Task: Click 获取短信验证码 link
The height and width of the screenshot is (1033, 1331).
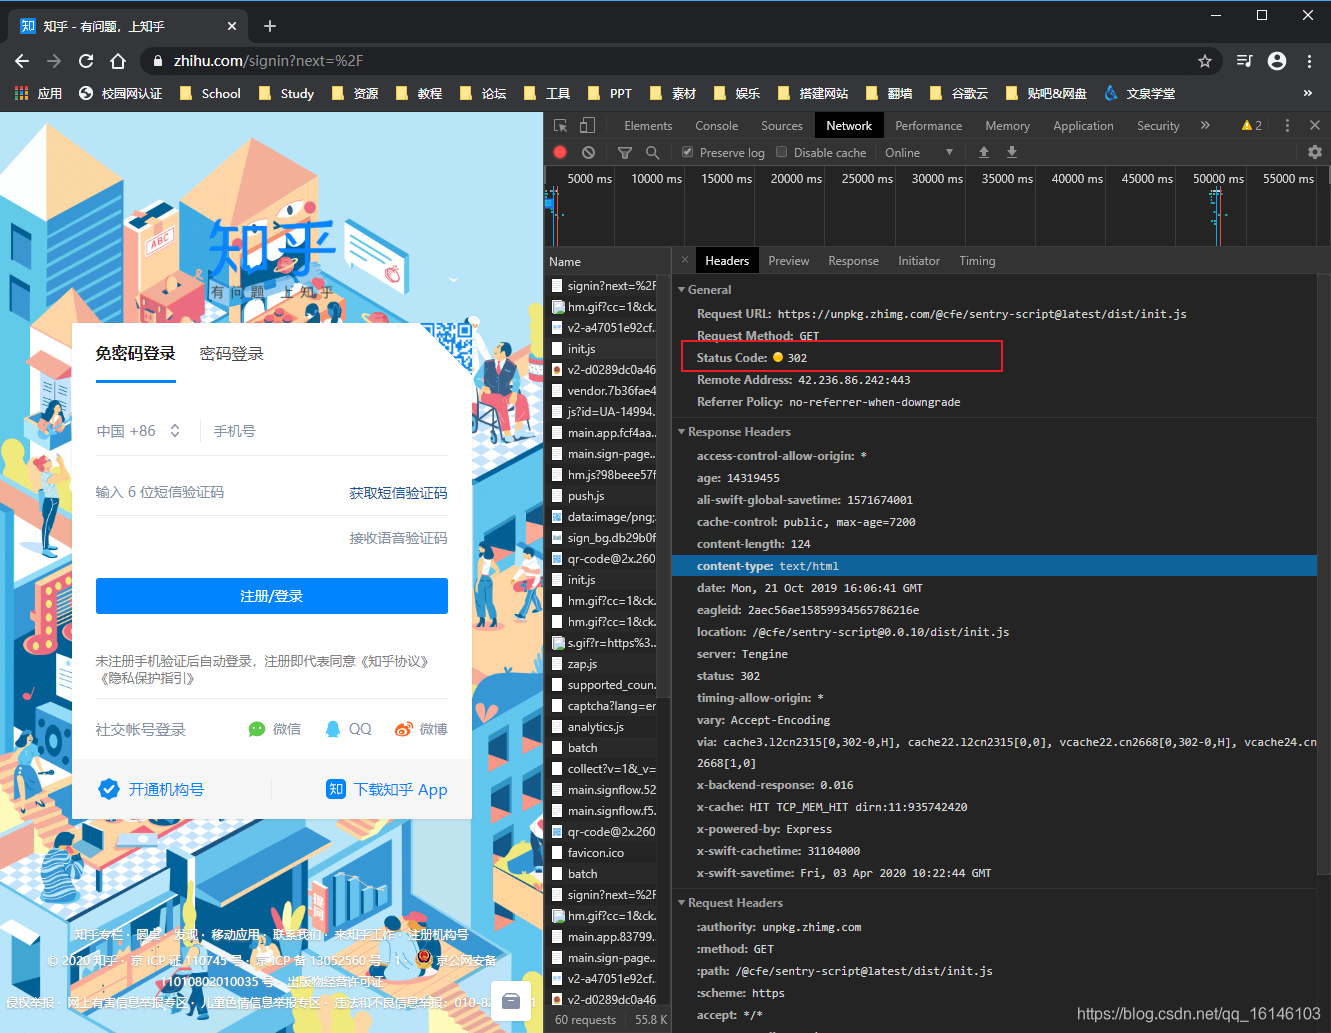Action: 398,493
